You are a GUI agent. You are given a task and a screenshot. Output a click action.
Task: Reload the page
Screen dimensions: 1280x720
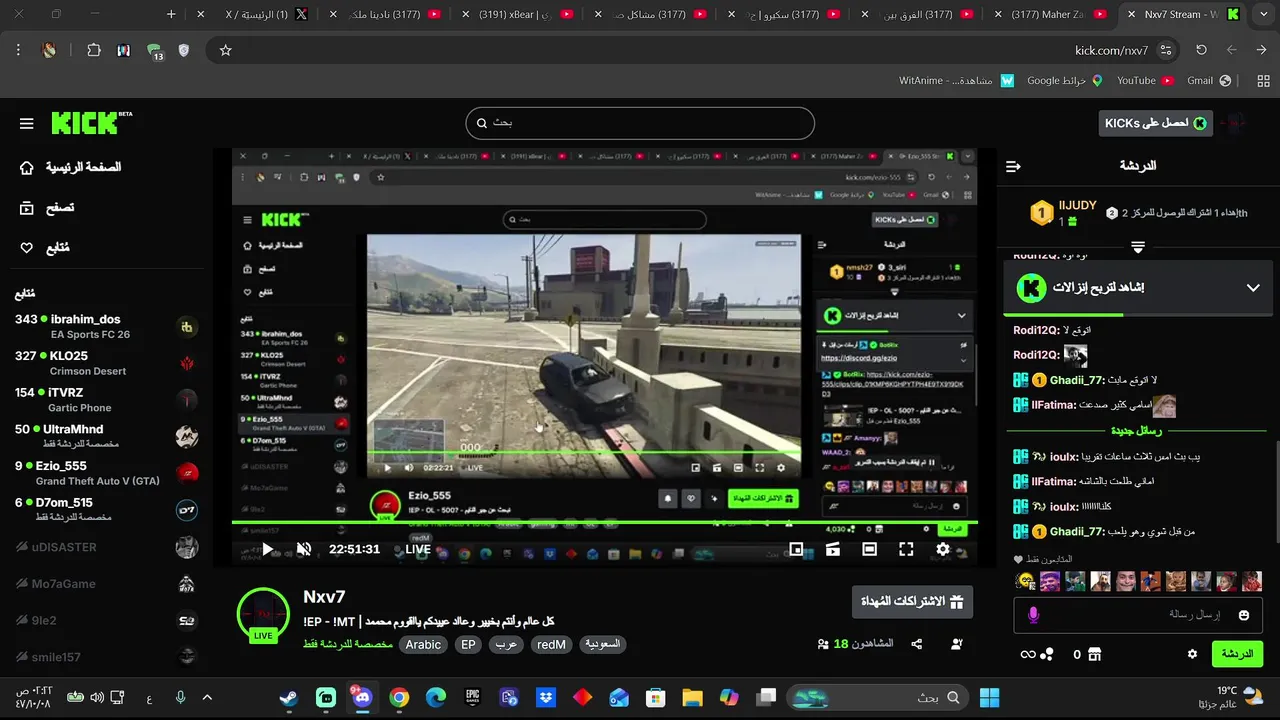pos(1201,50)
